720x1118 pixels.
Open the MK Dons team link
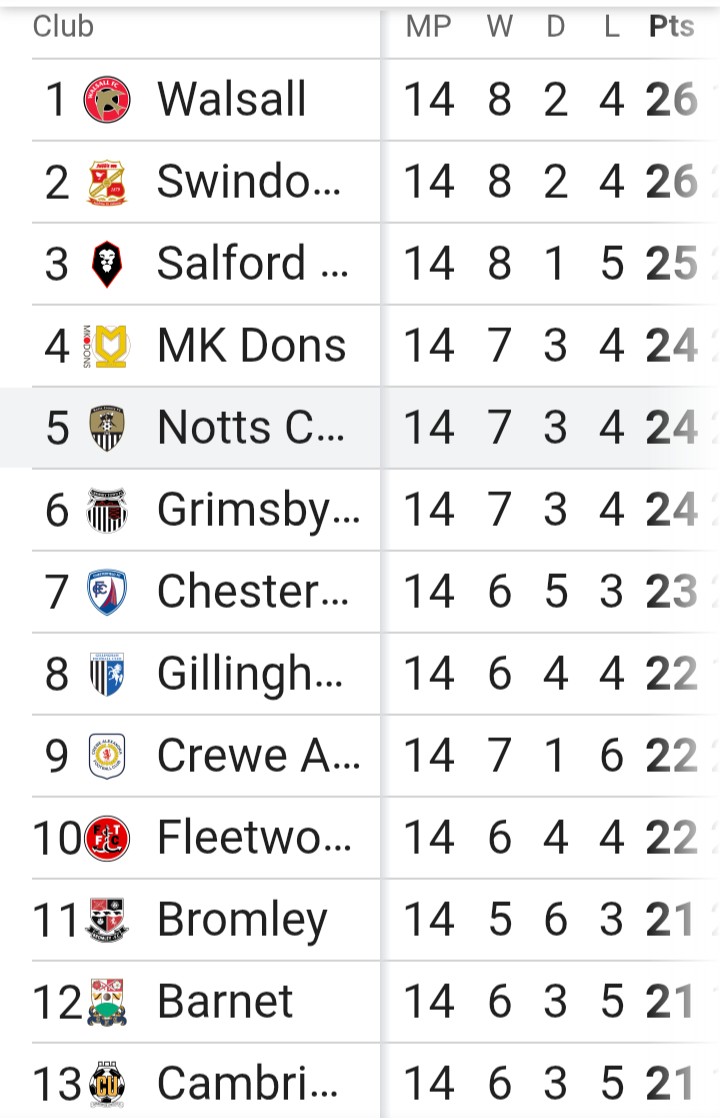pos(252,346)
